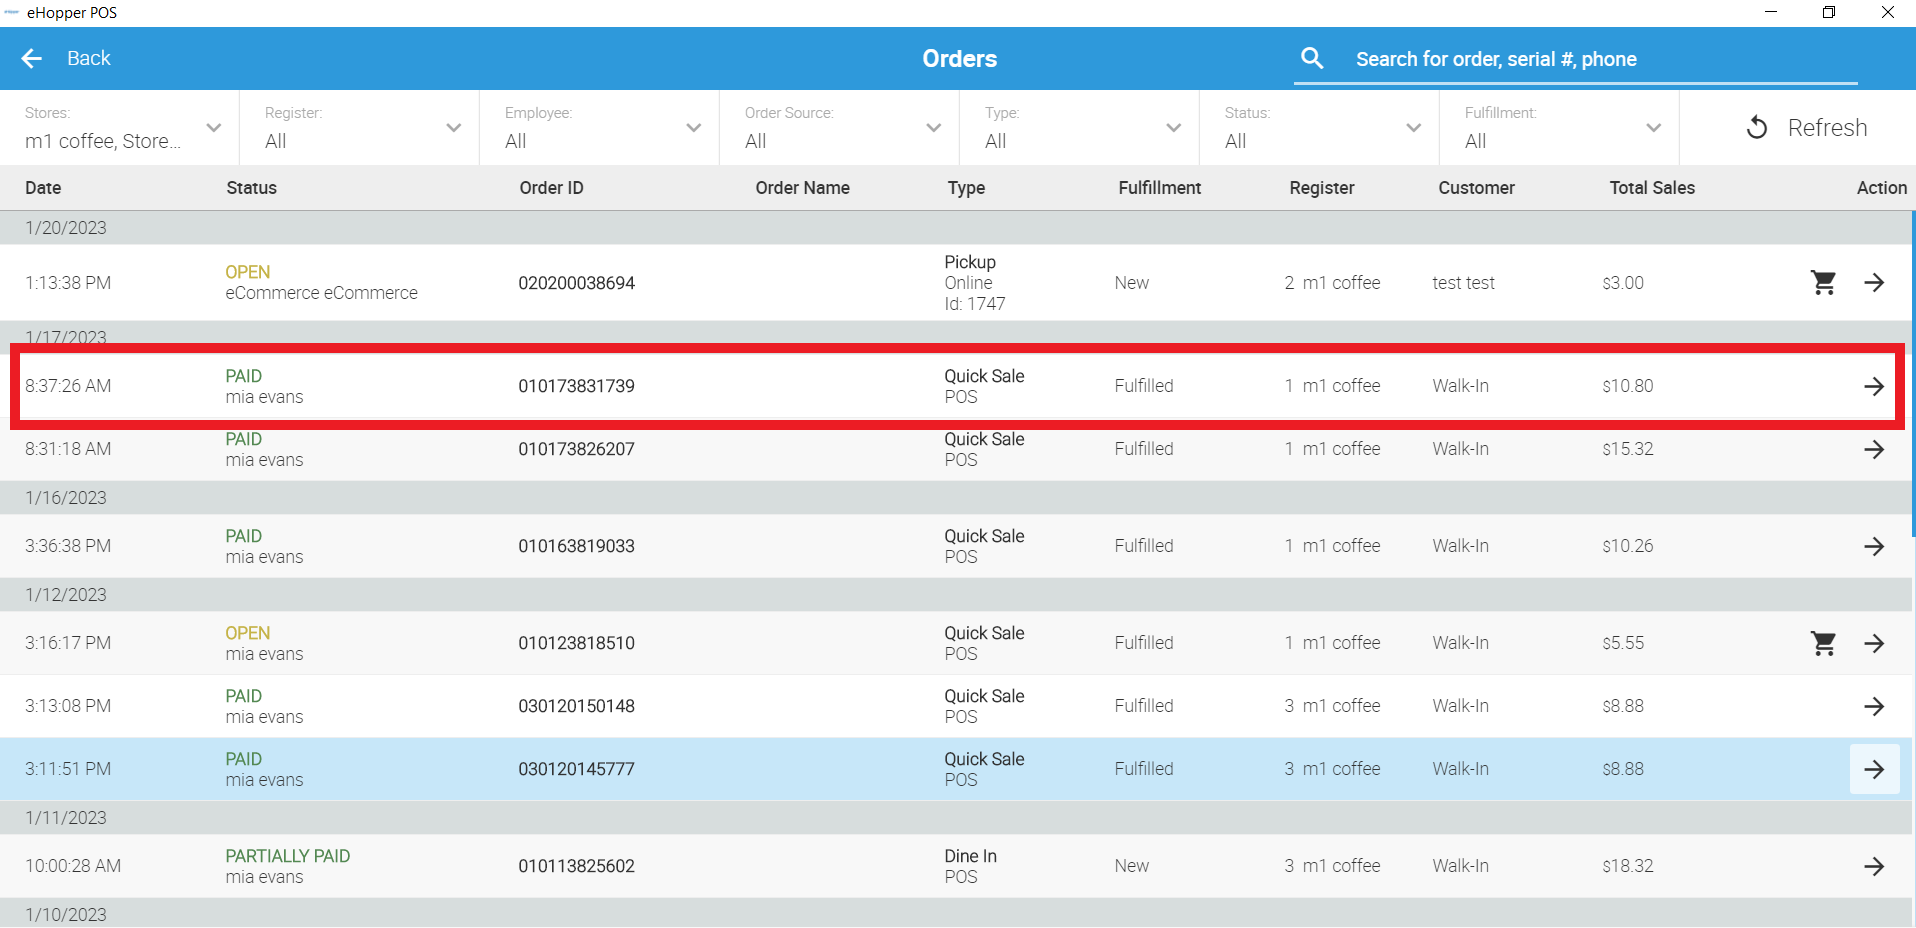Click the Action column header
1916x928 pixels.
(x=1881, y=188)
